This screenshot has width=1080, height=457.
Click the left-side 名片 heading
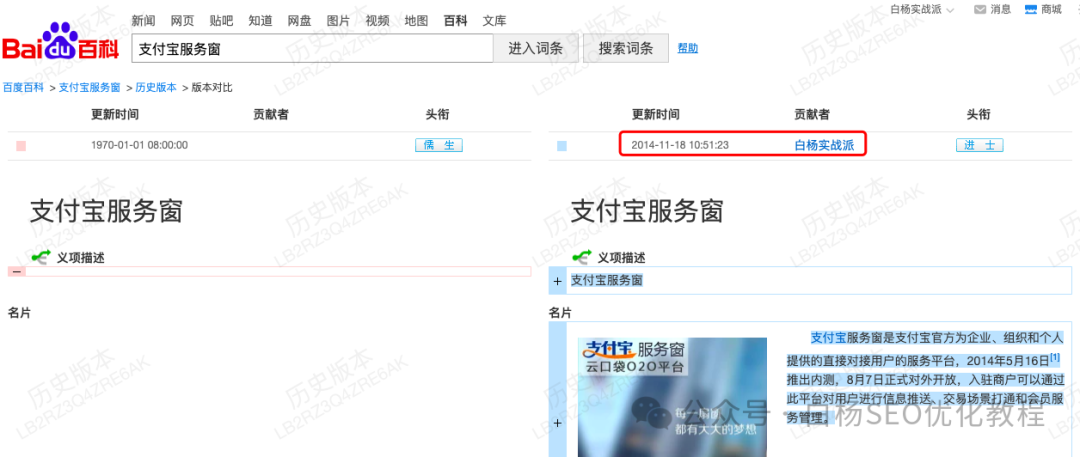click(x=19, y=313)
